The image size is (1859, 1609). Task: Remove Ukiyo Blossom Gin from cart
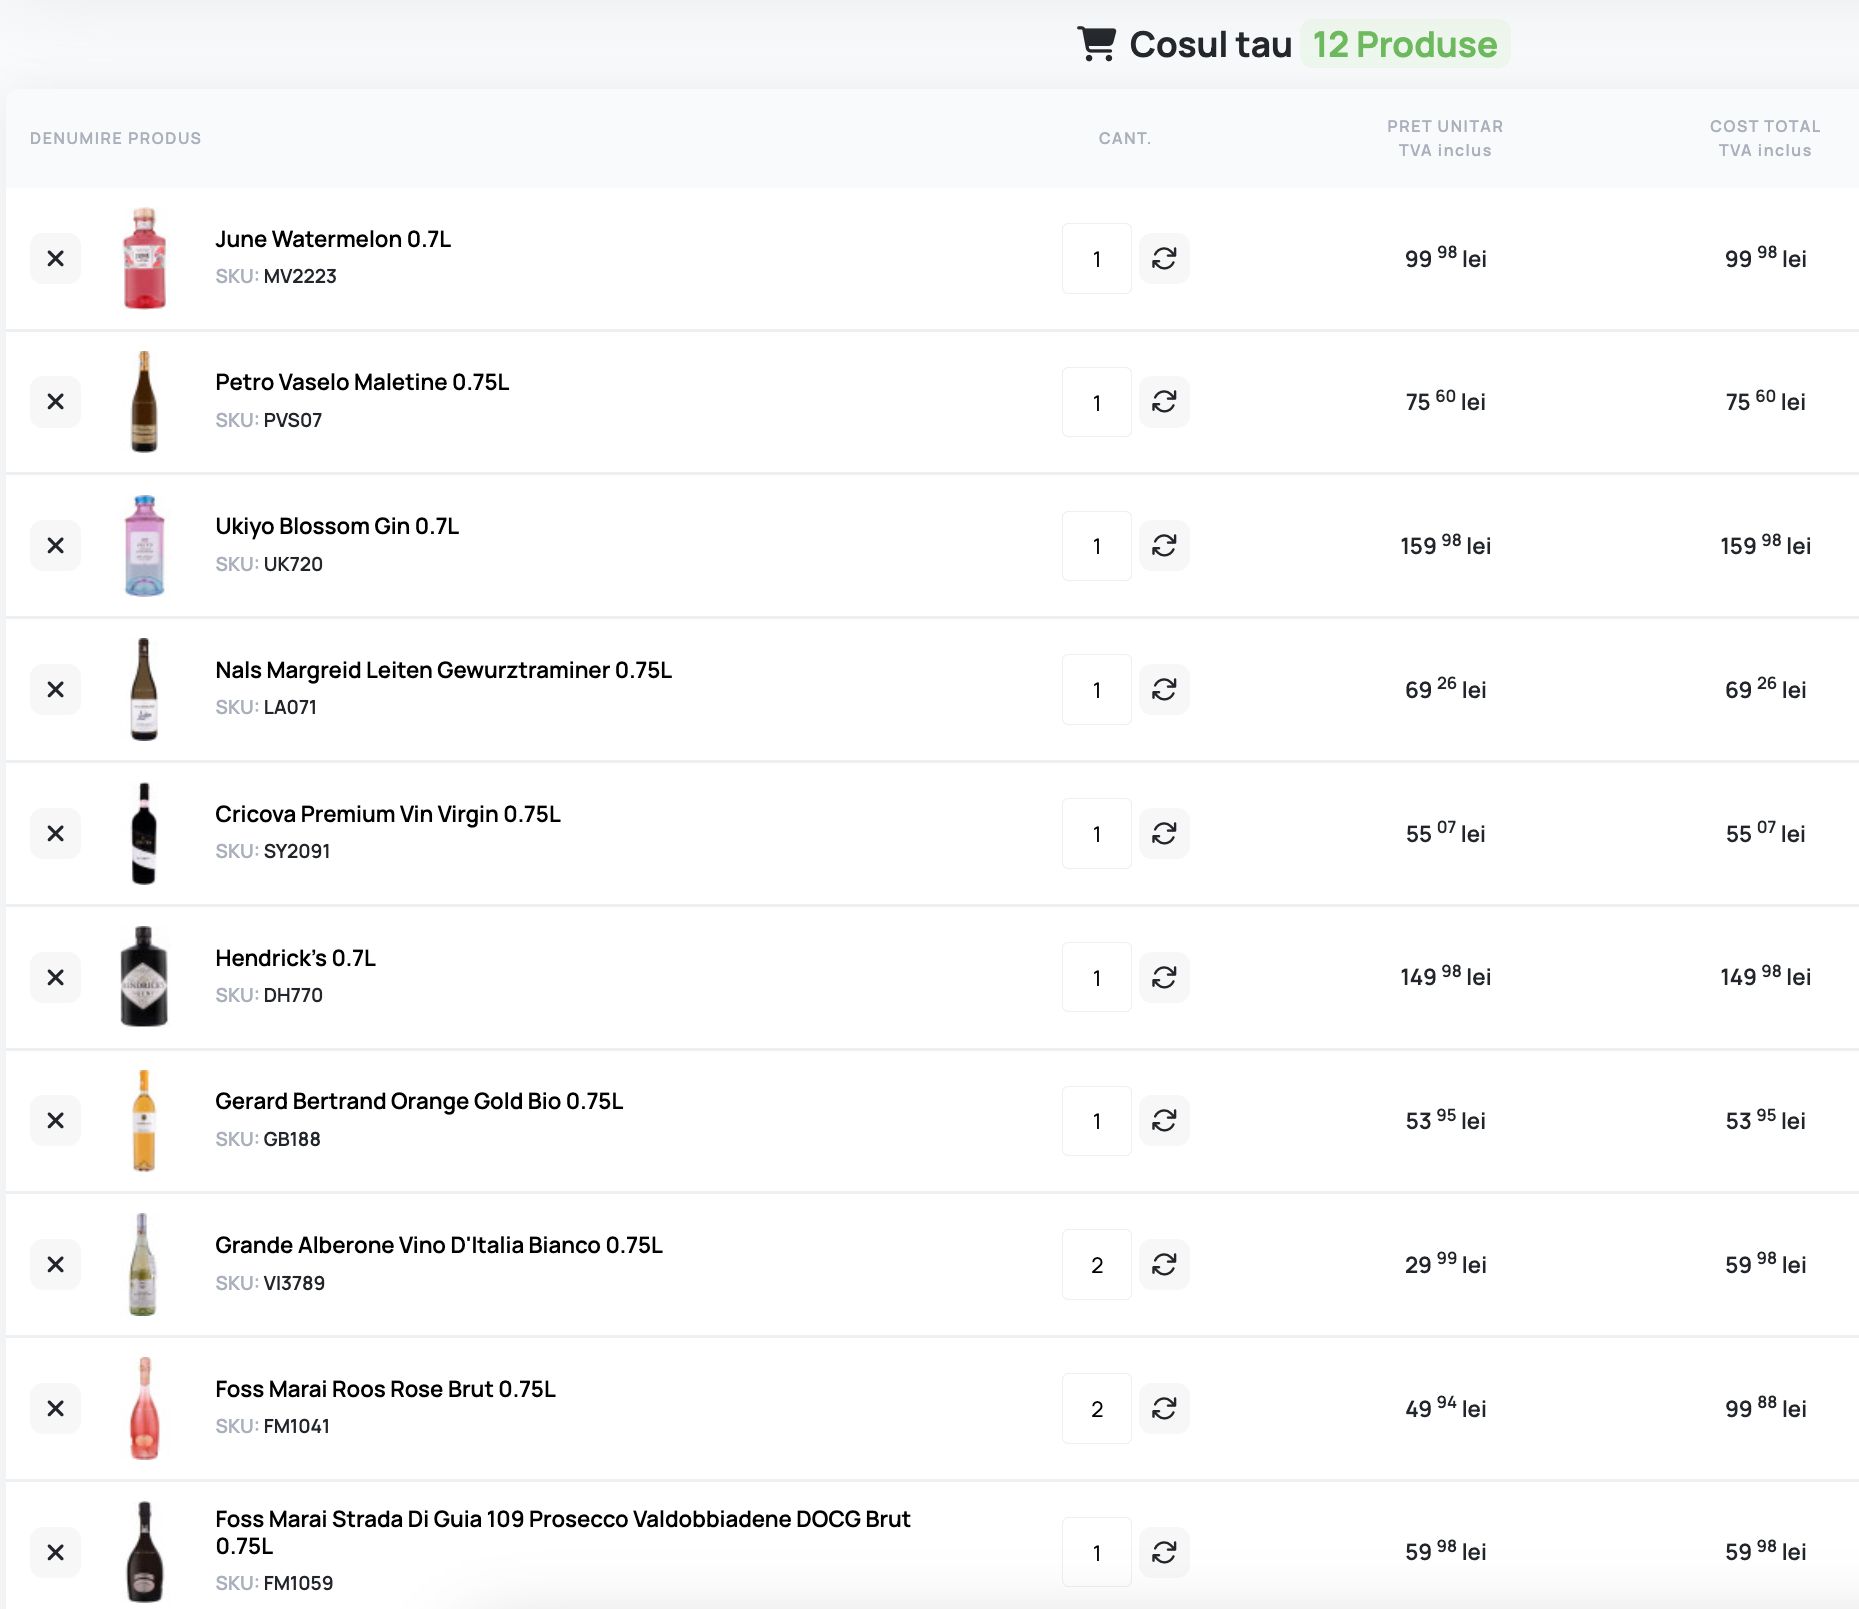pyautogui.click(x=56, y=546)
